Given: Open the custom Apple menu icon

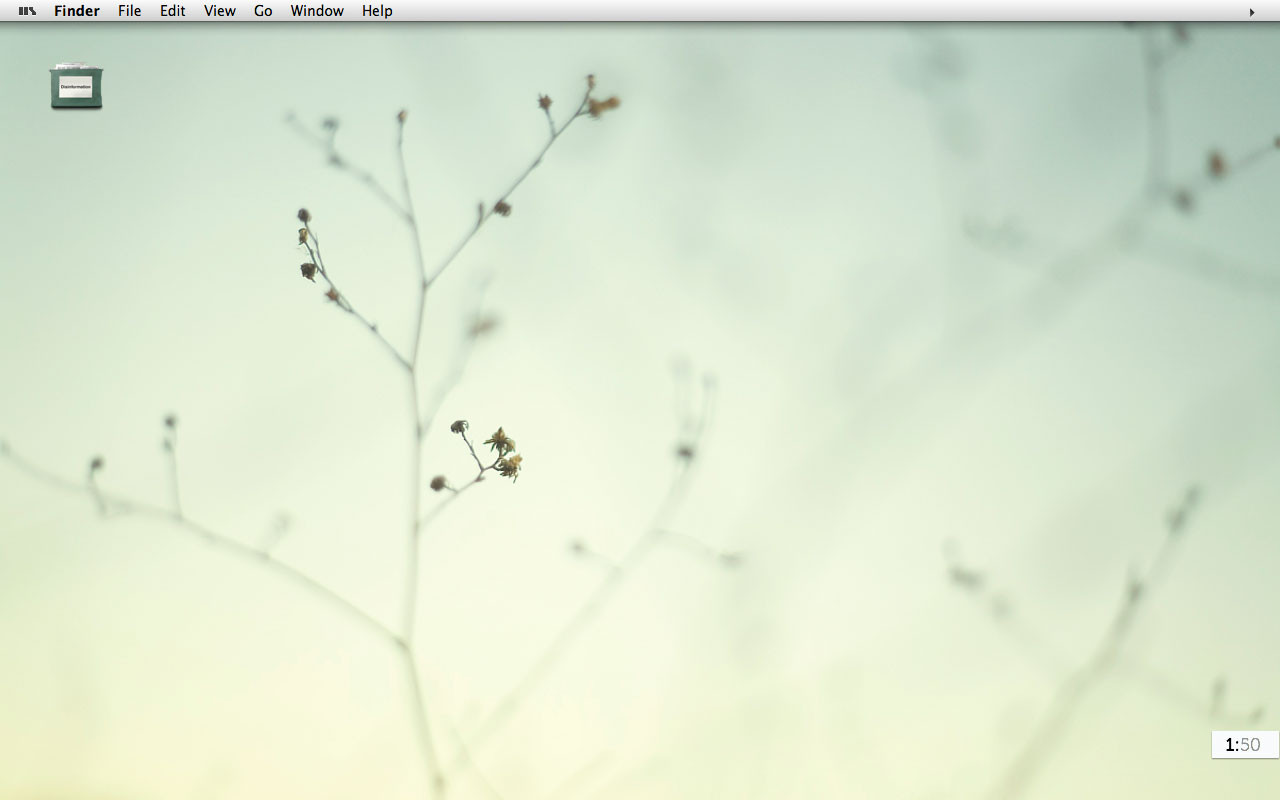Looking at the screenshot, I should click(x=27, y=11).
